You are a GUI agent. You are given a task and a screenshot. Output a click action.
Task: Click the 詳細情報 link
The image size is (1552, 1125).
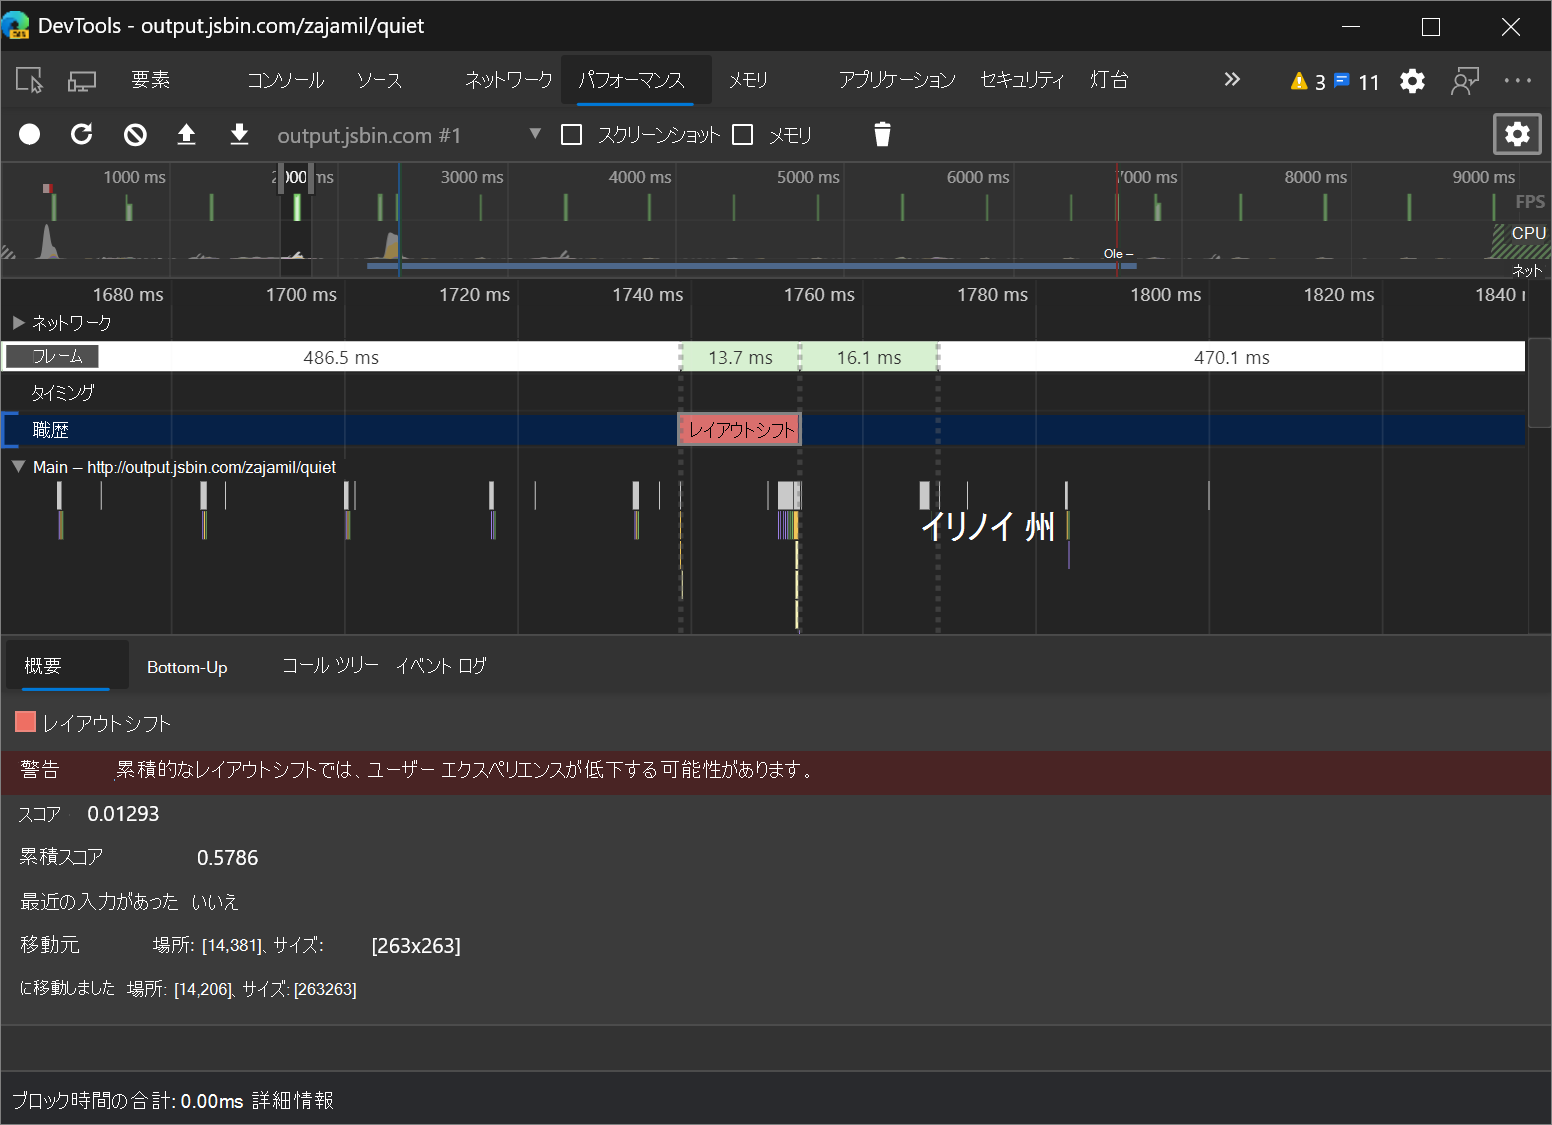point(293,1101)
